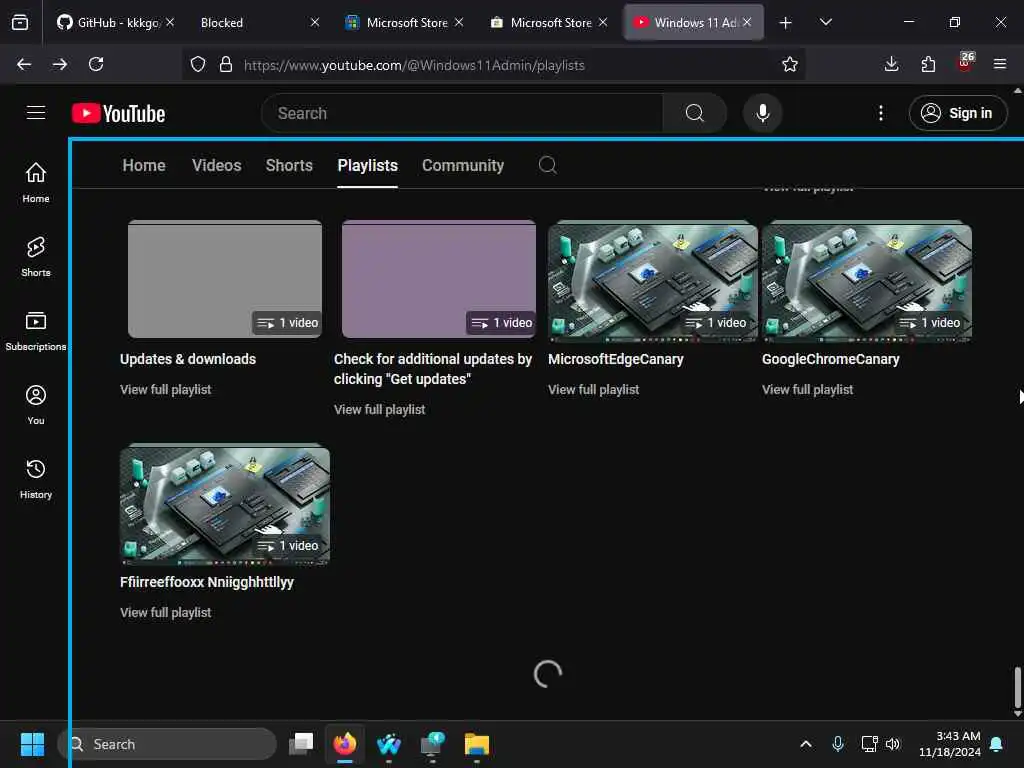The width and height of the screenshot is (1024, 768).
Task: Show tracking protection shield info
Action: 198,64
